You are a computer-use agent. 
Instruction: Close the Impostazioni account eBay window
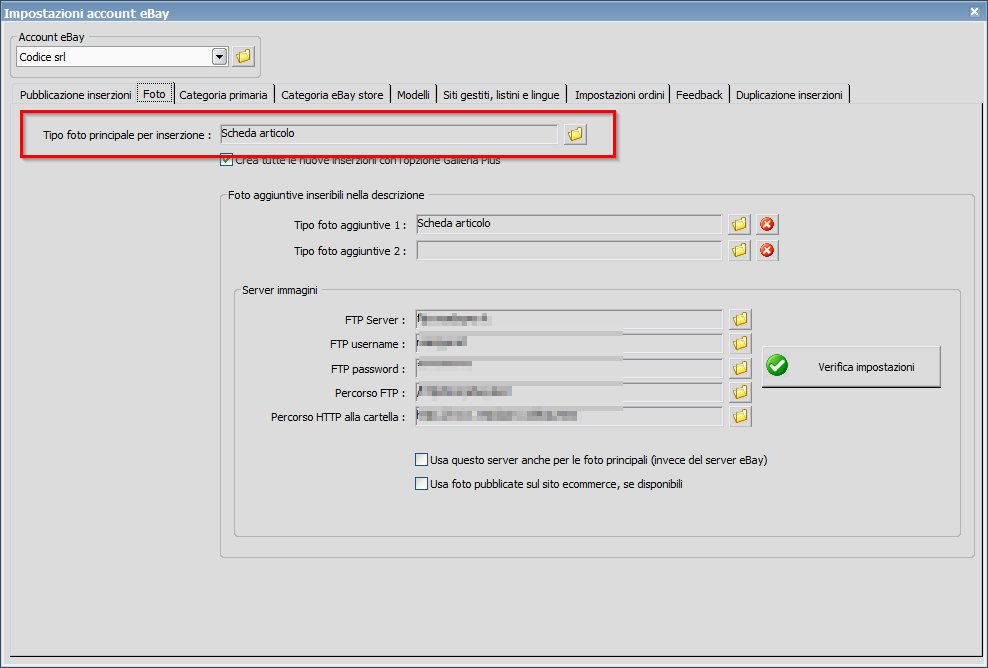point(974,11)
